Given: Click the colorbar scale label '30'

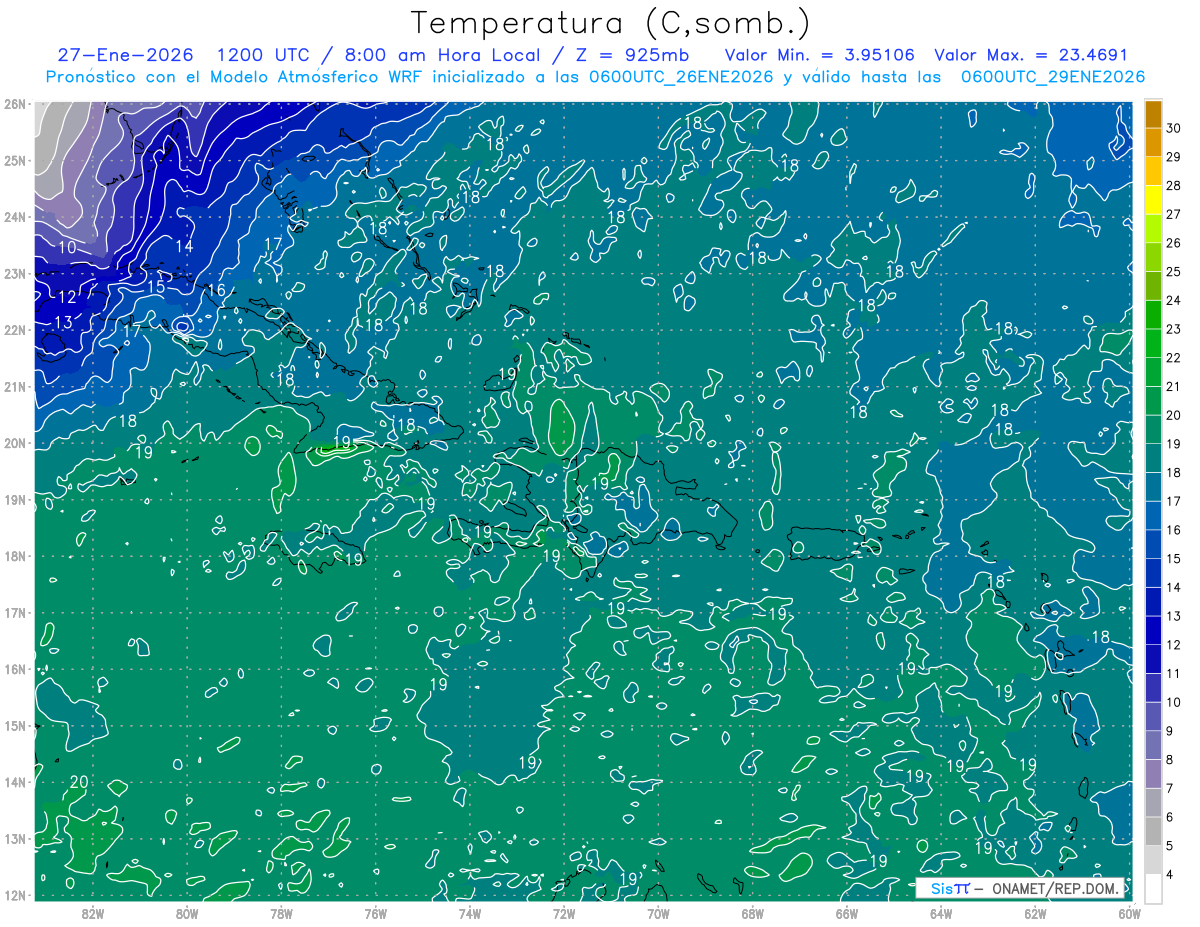Looking at the screenshot, I should (1174, 128).
